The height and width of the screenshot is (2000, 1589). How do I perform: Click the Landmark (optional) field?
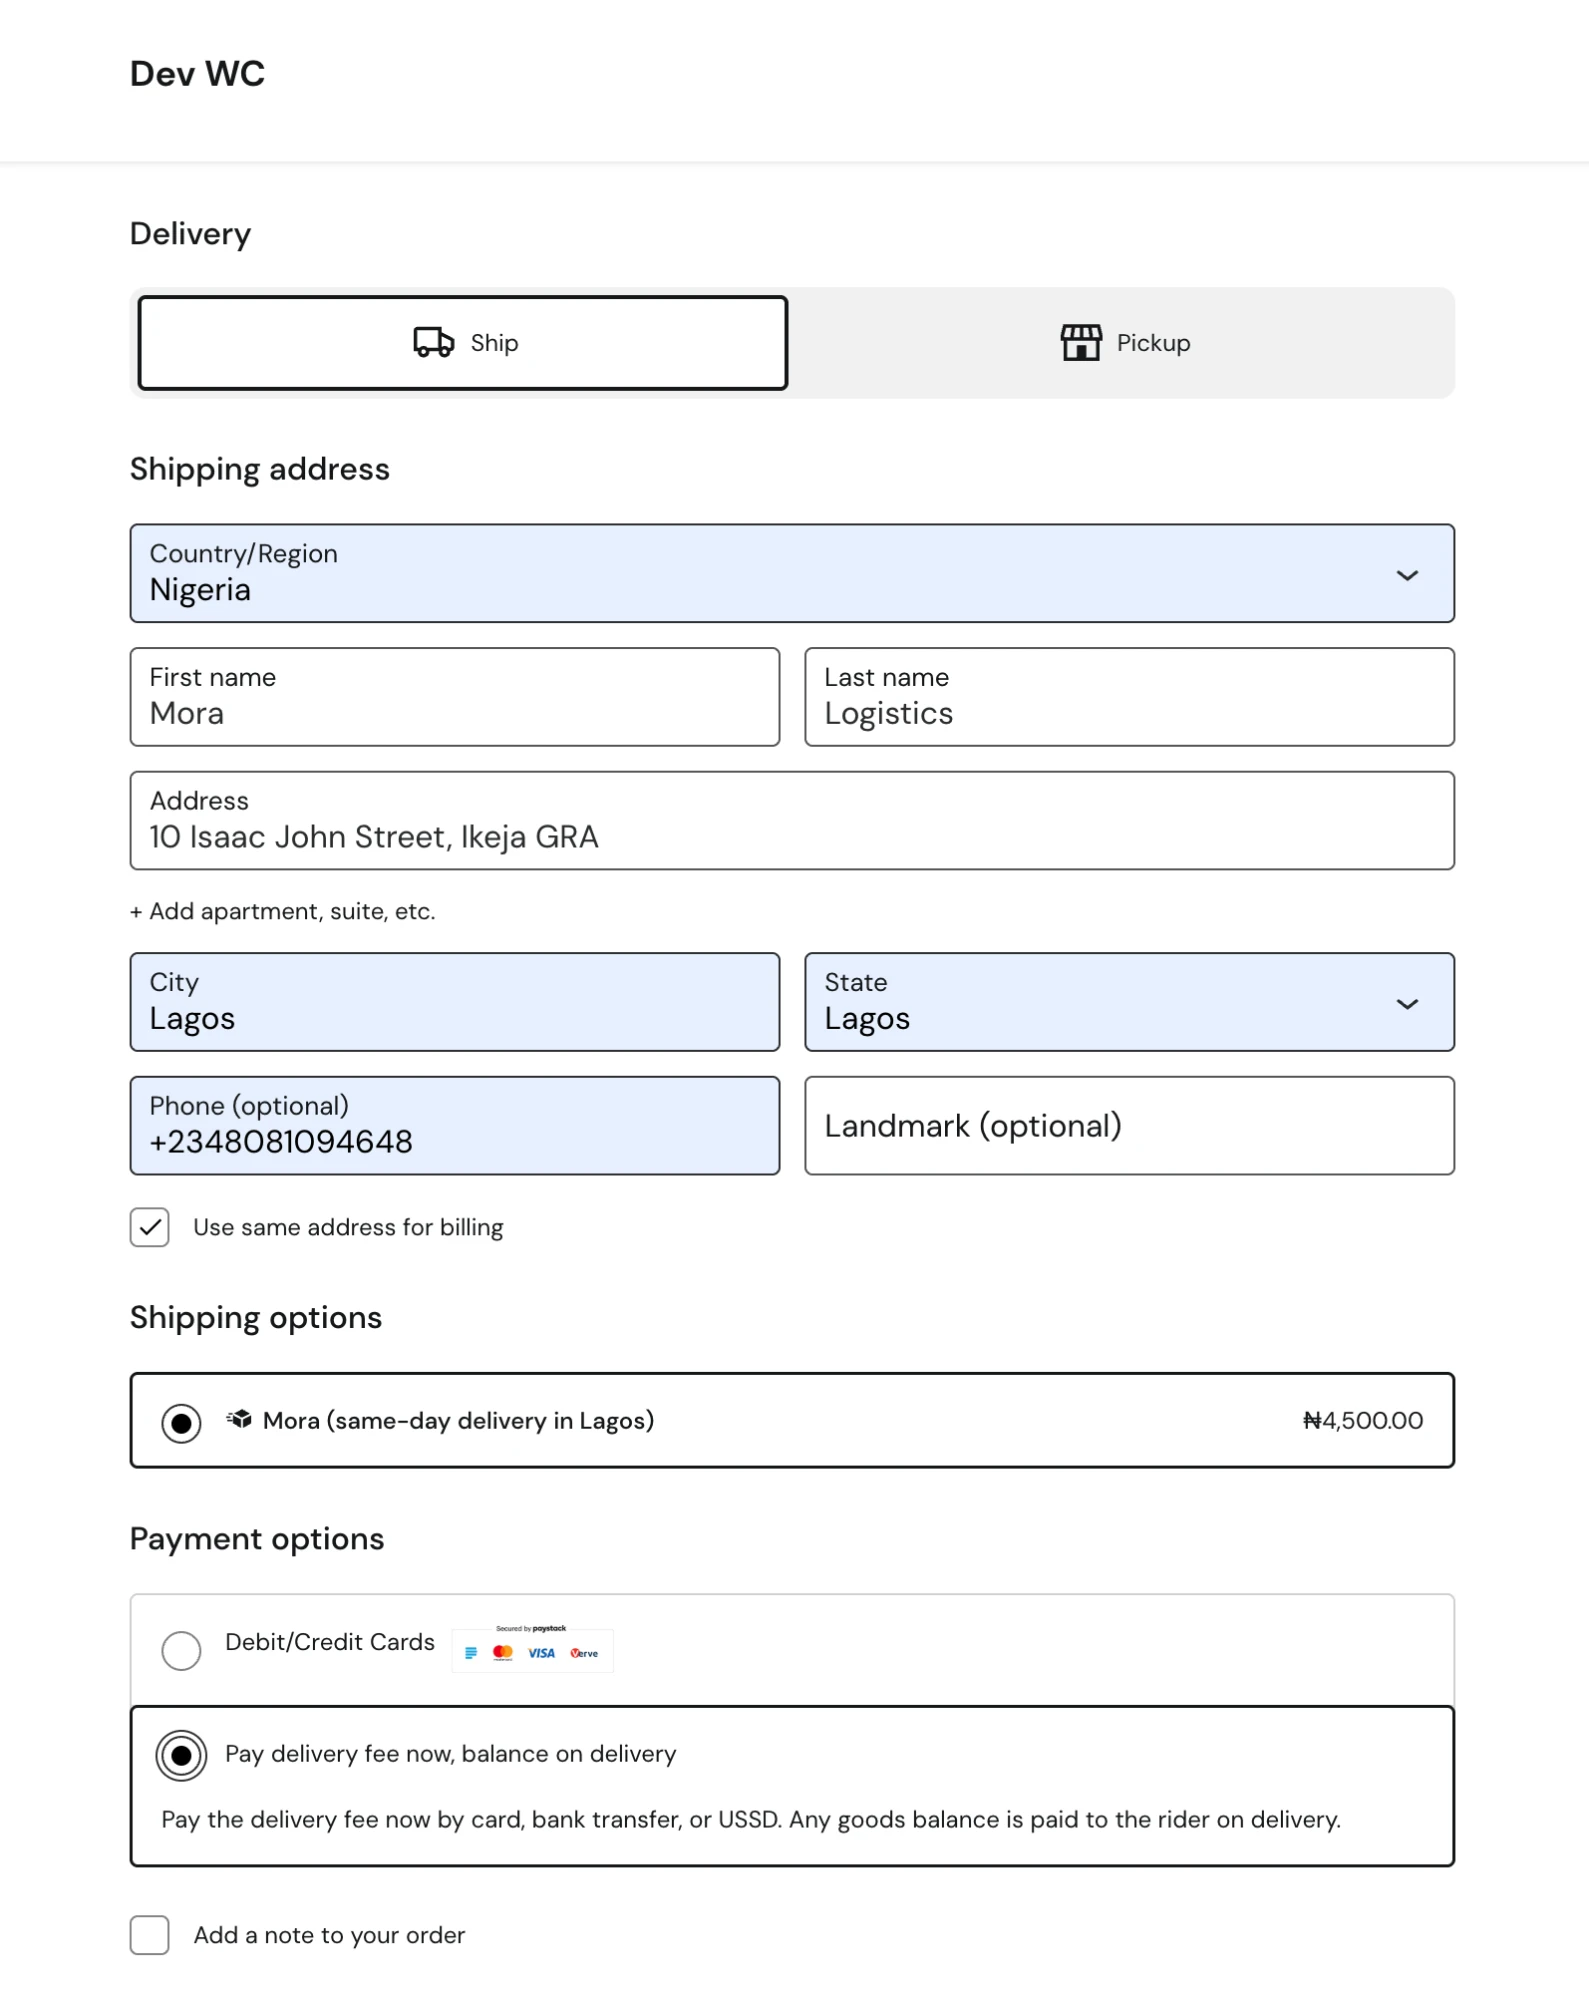[x=1129, y=1125]
